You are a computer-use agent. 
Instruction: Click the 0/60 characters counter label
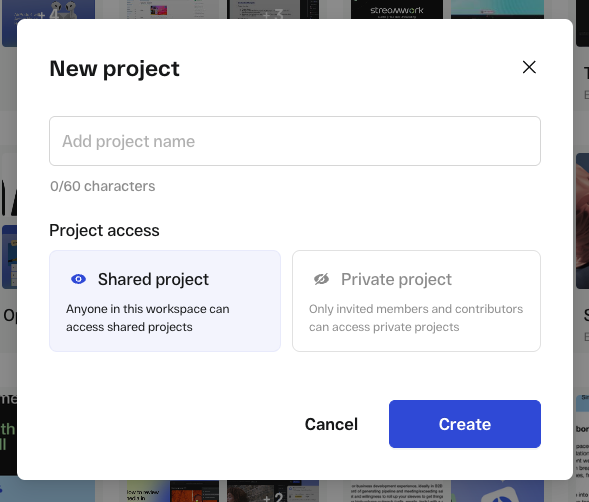(103, 186)
